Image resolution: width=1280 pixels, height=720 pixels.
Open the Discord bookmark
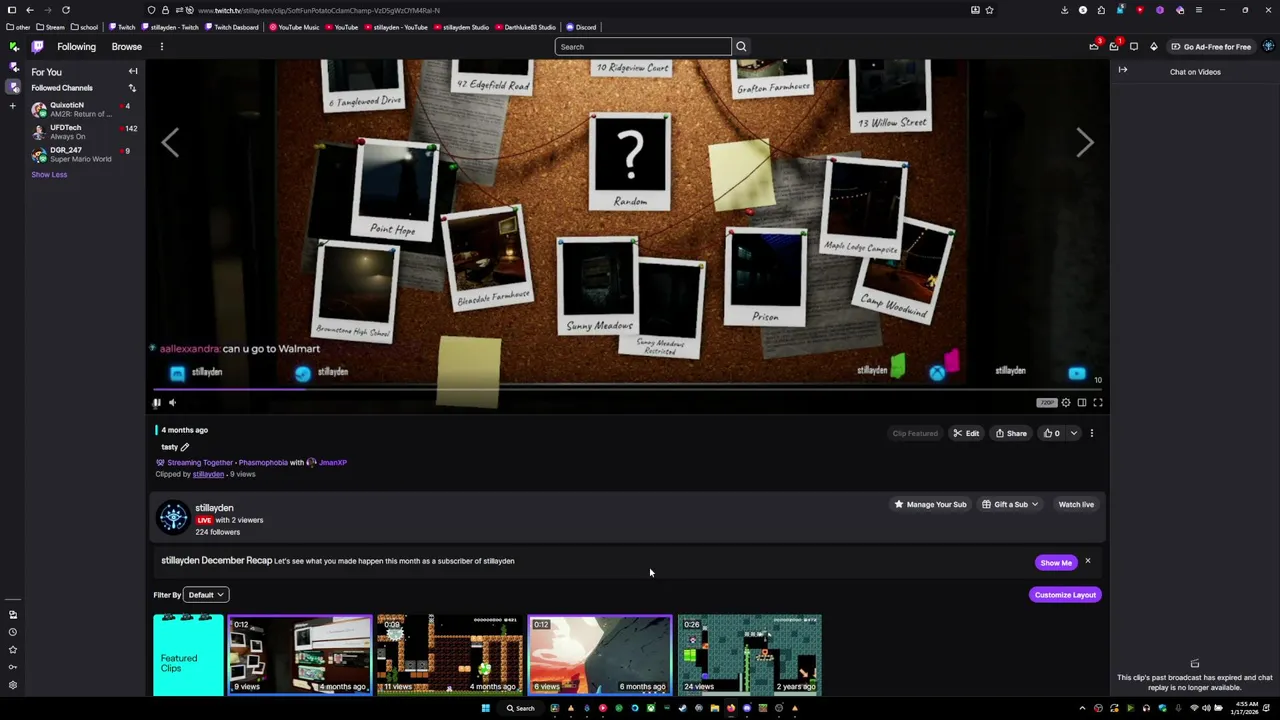581,27
